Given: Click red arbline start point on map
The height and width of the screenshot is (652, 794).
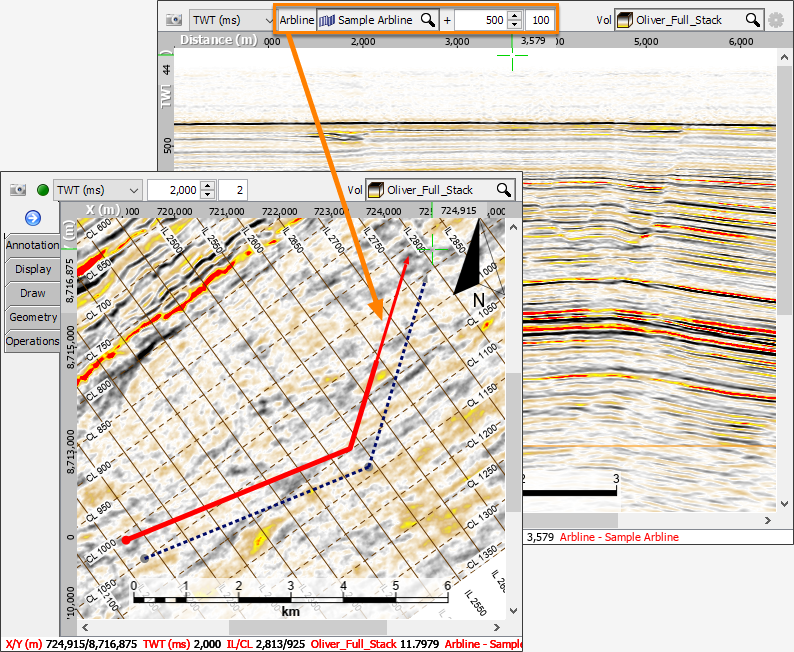Looking at the screenshot, I should click(x=126, y=540).
